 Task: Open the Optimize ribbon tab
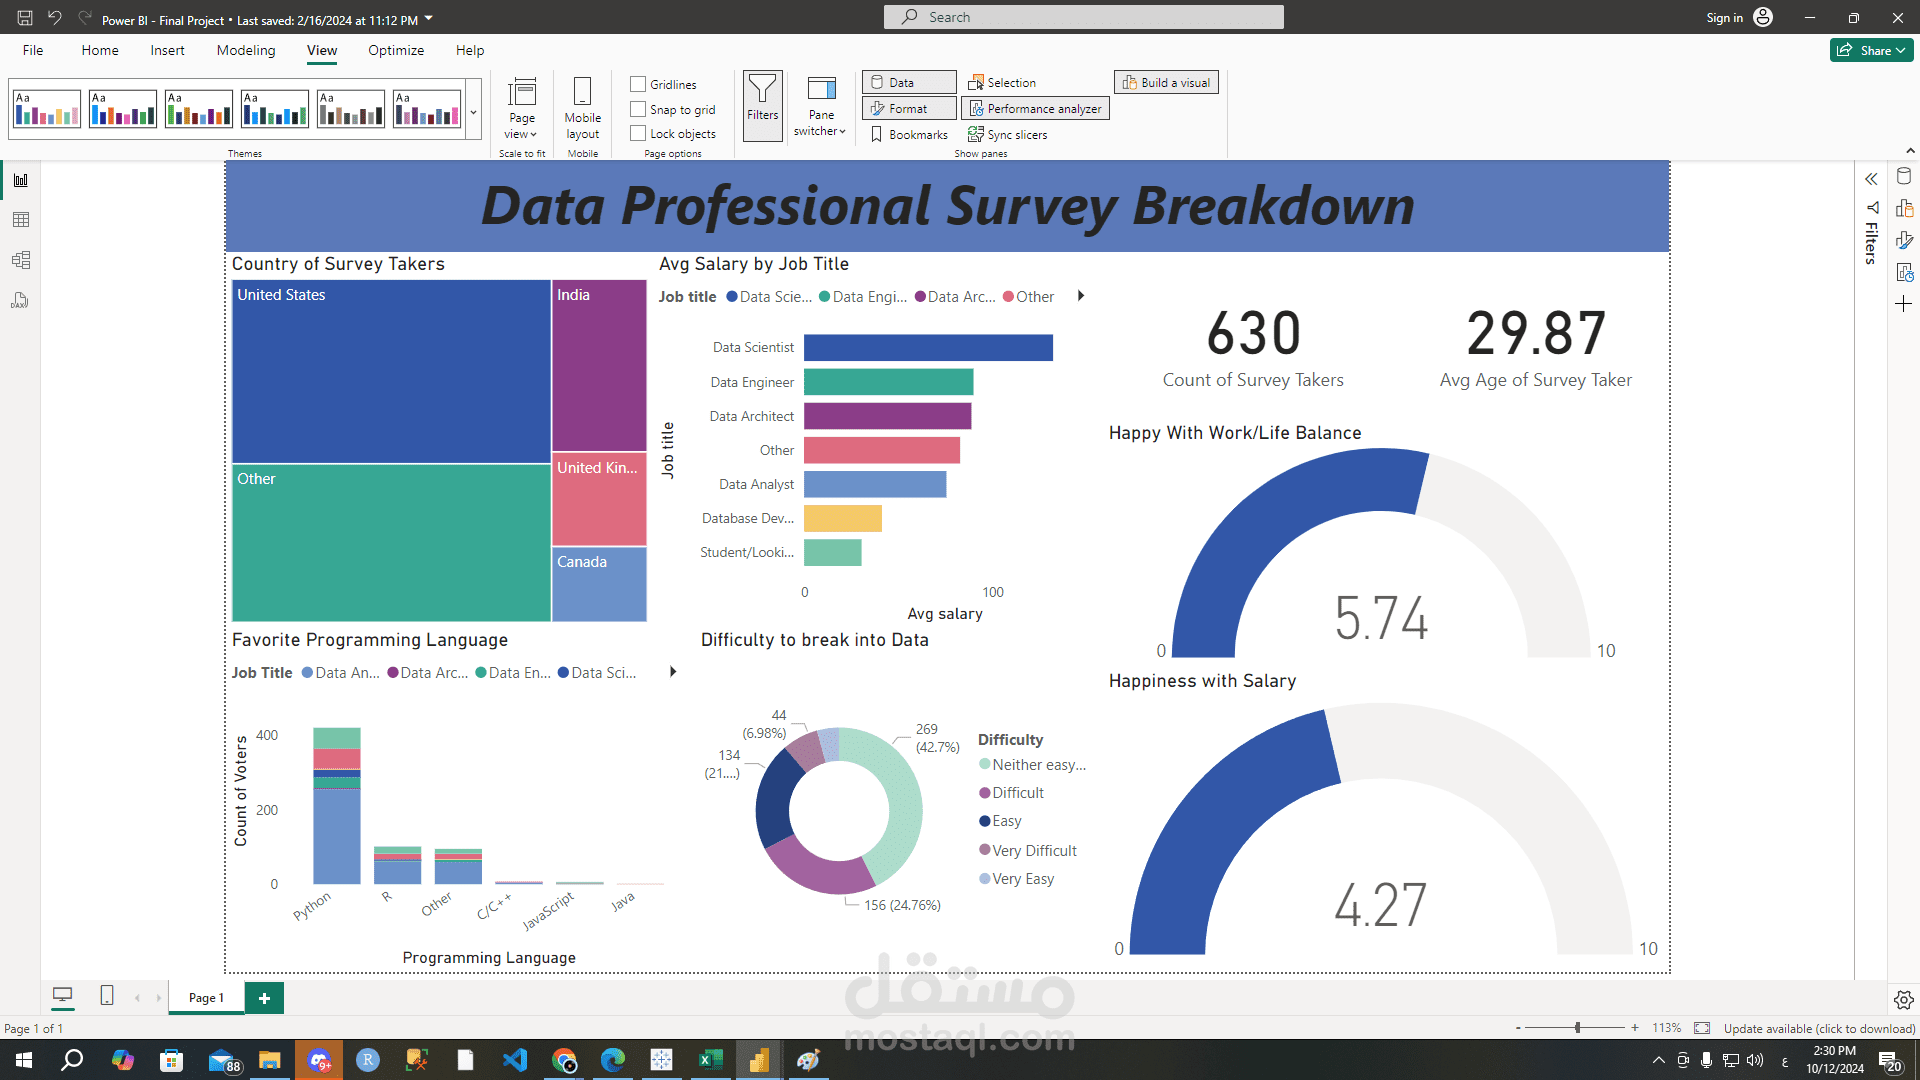pyautogui.click(x=396, y=50)
